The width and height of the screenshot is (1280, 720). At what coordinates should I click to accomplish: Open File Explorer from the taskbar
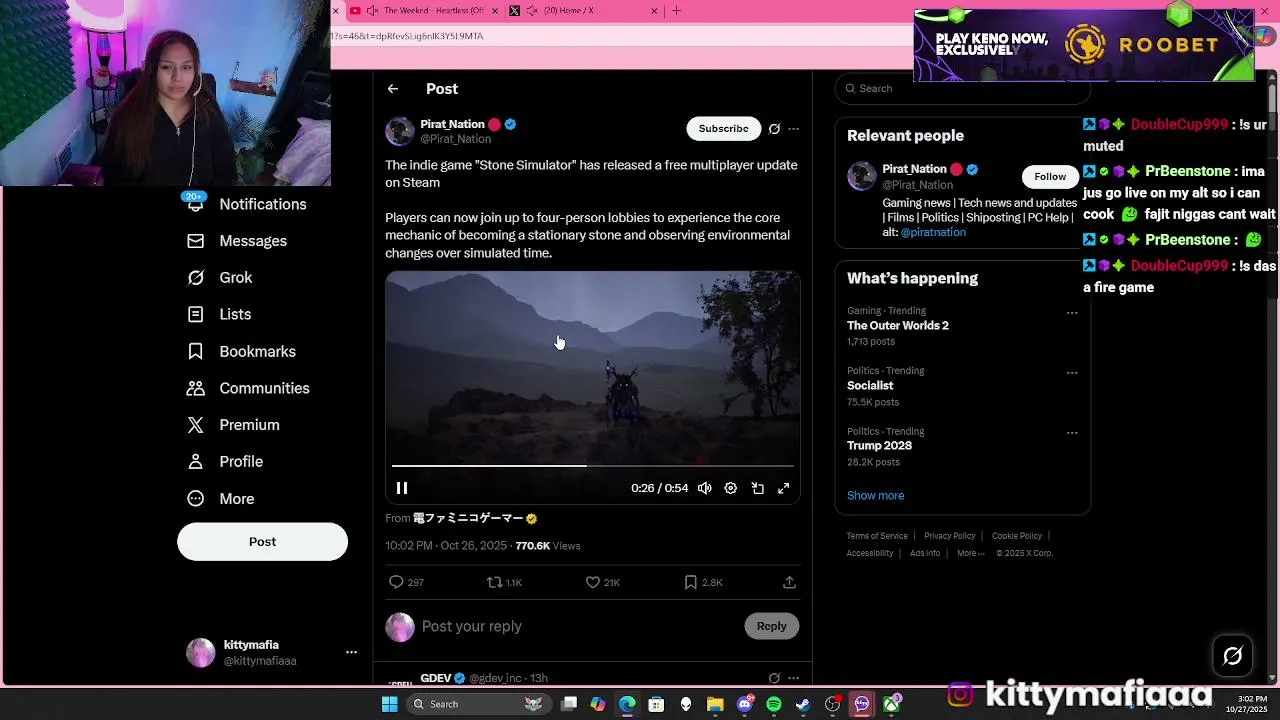[x=715, y=704]
